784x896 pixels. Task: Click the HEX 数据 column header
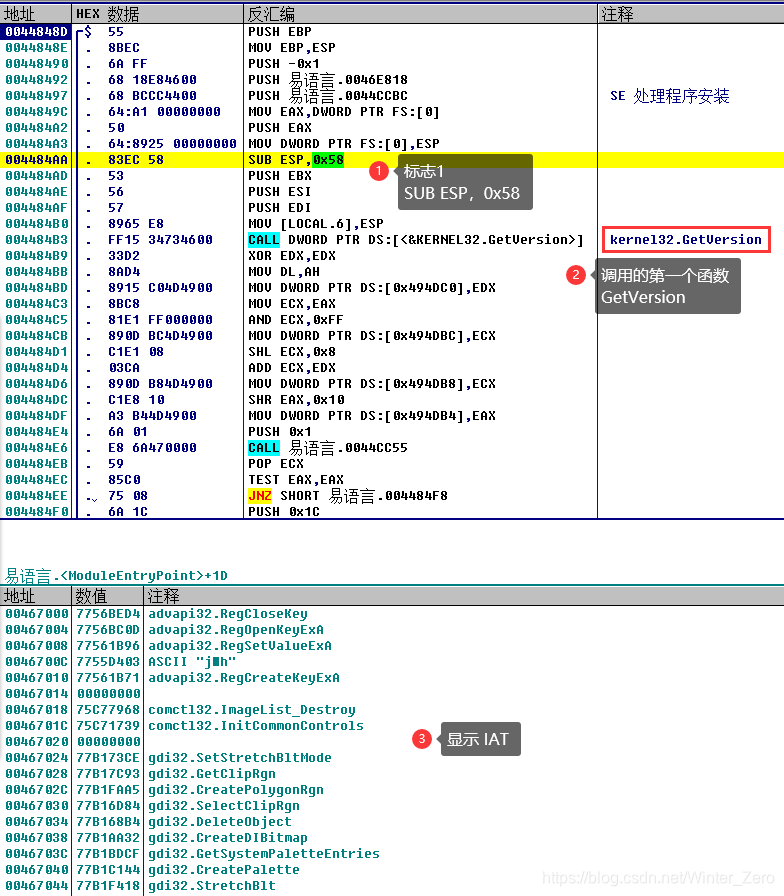[158, 14]
